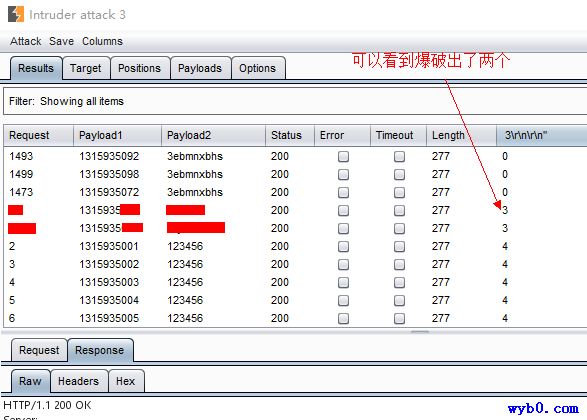Click 3ebmnxbhs in request 1493 row
This screenshot has width=587, height=420.
195,156
